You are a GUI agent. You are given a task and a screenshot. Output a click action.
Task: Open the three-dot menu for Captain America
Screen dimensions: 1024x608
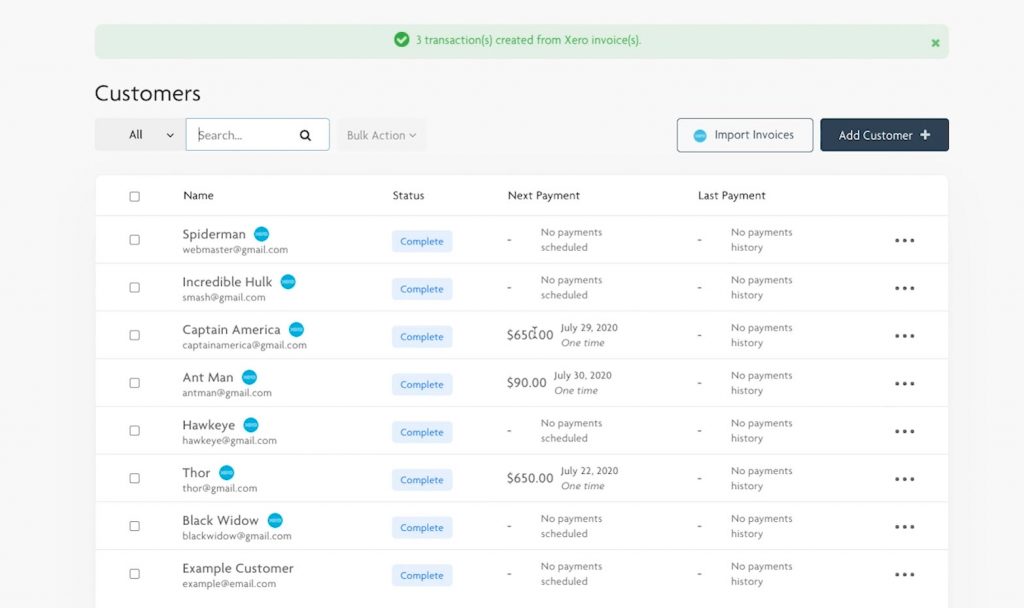[x=904, y=336]
